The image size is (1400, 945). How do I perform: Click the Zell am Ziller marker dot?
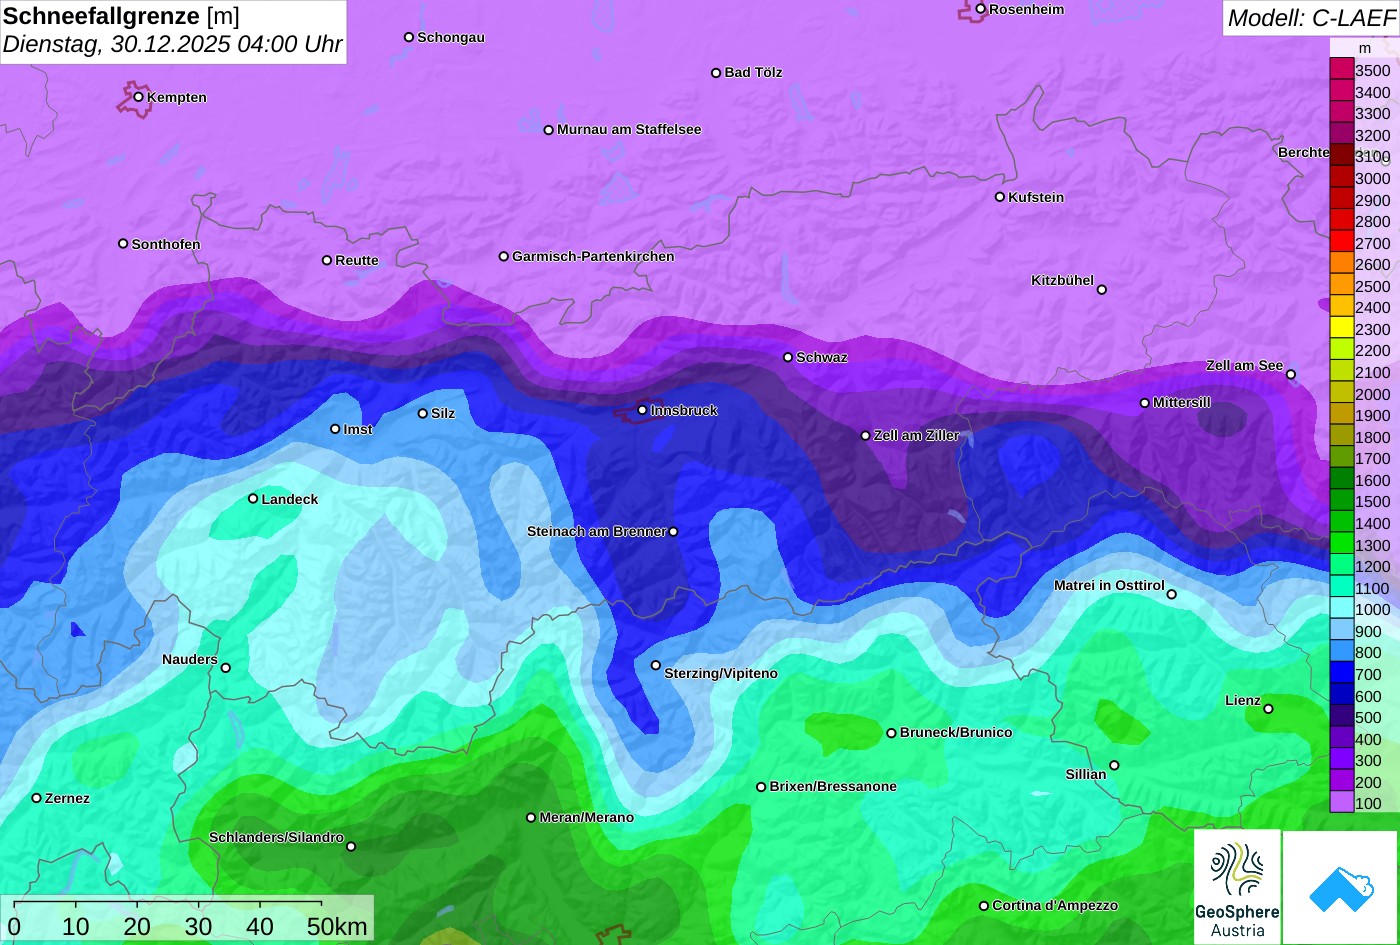pos(866,436)
